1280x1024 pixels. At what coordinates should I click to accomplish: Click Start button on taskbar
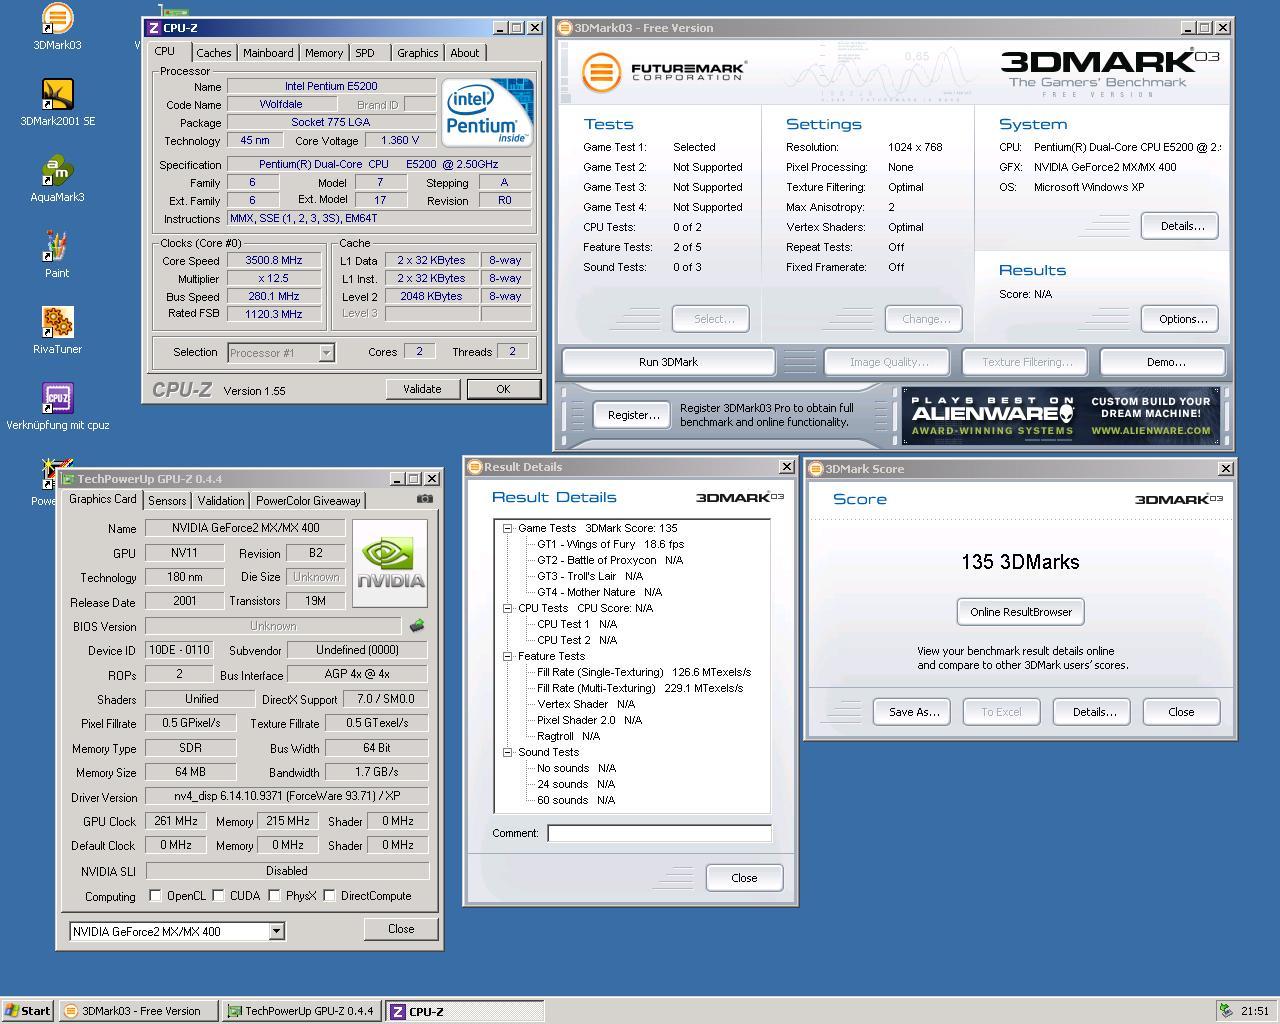[28, 1011]
